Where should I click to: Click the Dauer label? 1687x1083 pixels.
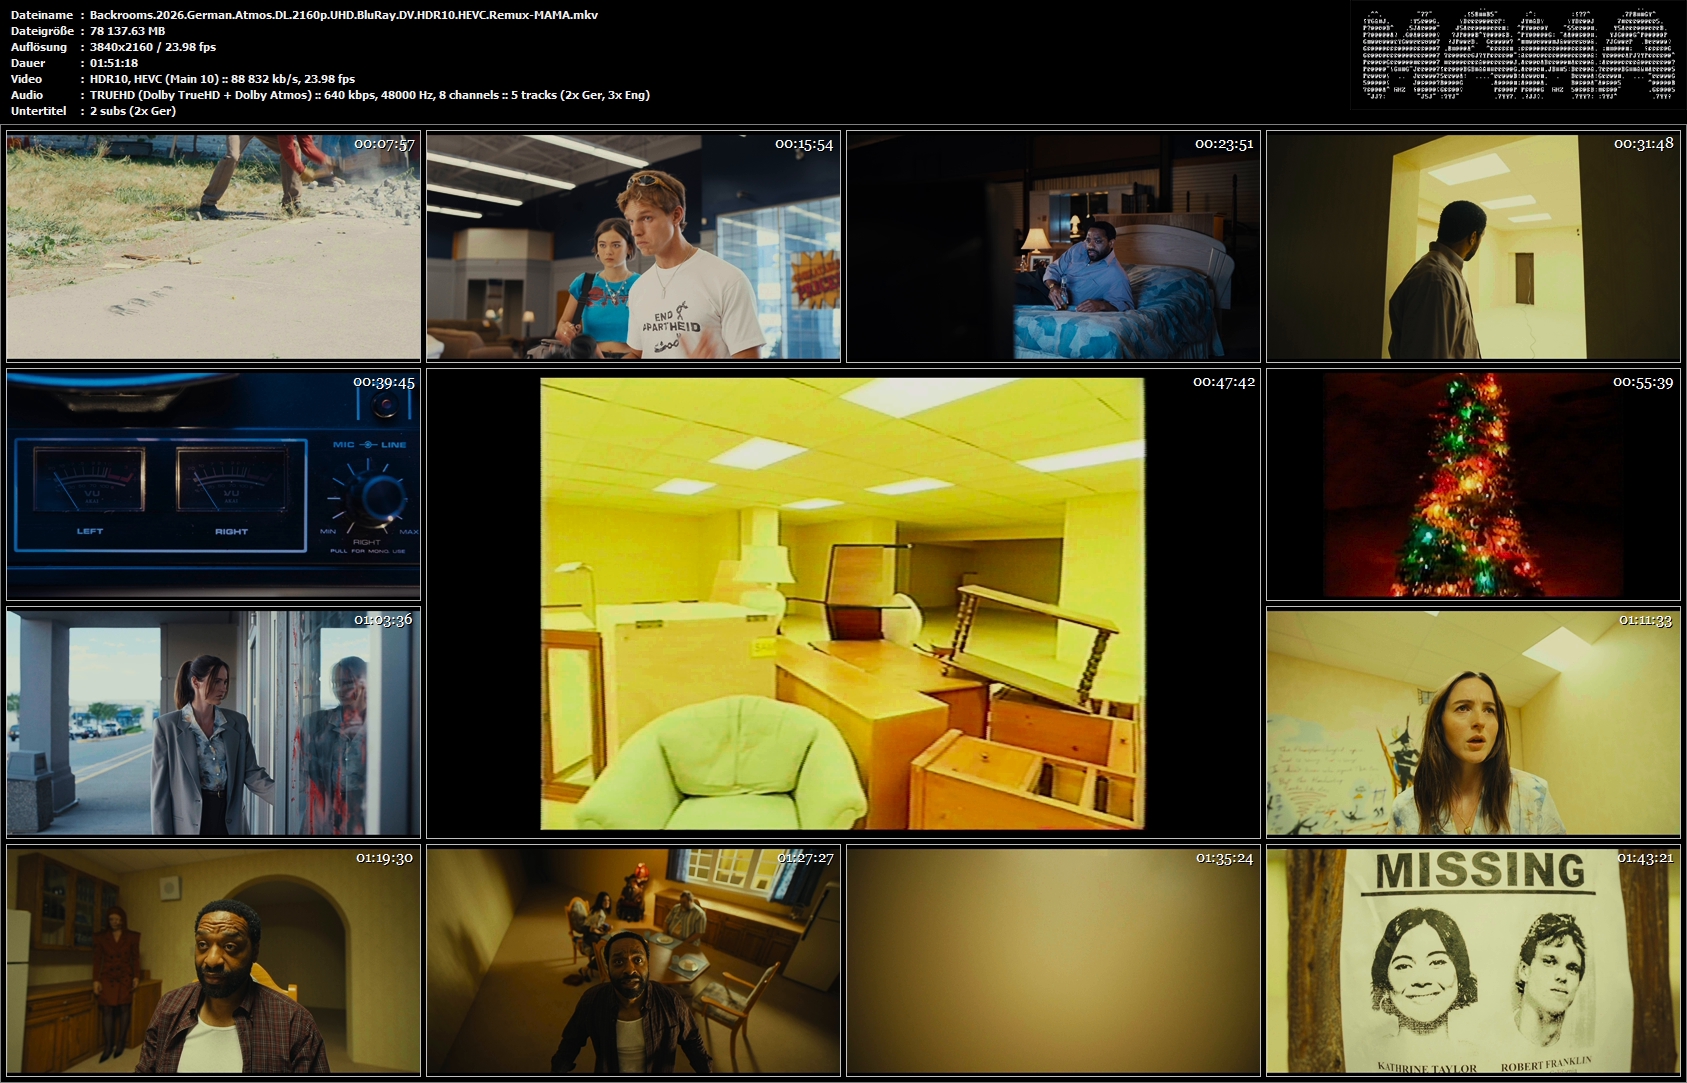pos(28,63)
